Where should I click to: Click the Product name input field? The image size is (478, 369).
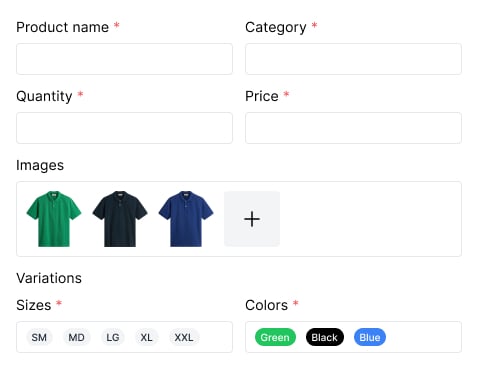pyautogui.click(x=124, y=59)
